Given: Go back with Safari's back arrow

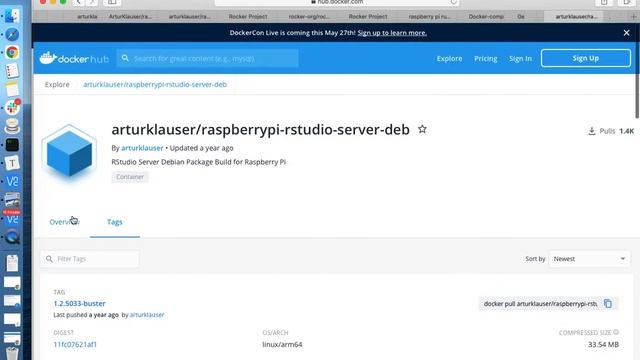Looking at the screenshot, I should point(78,2).
